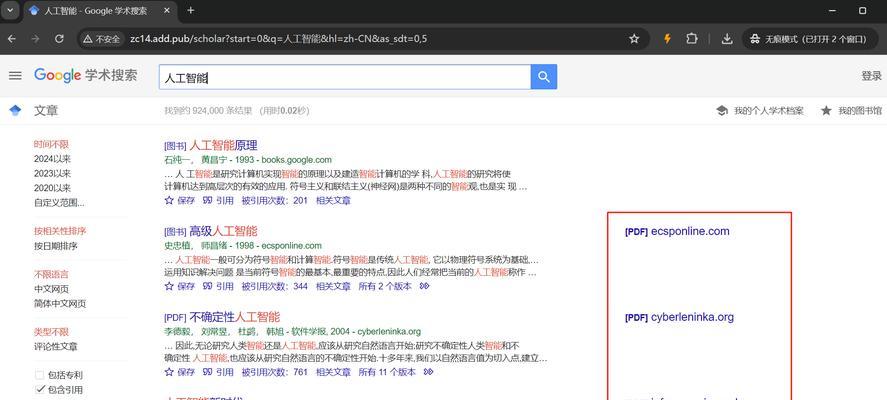This screenshot has height=400, width=887.
Task: Open 自定义范围 custom date range
Action: tap(59, 203)
